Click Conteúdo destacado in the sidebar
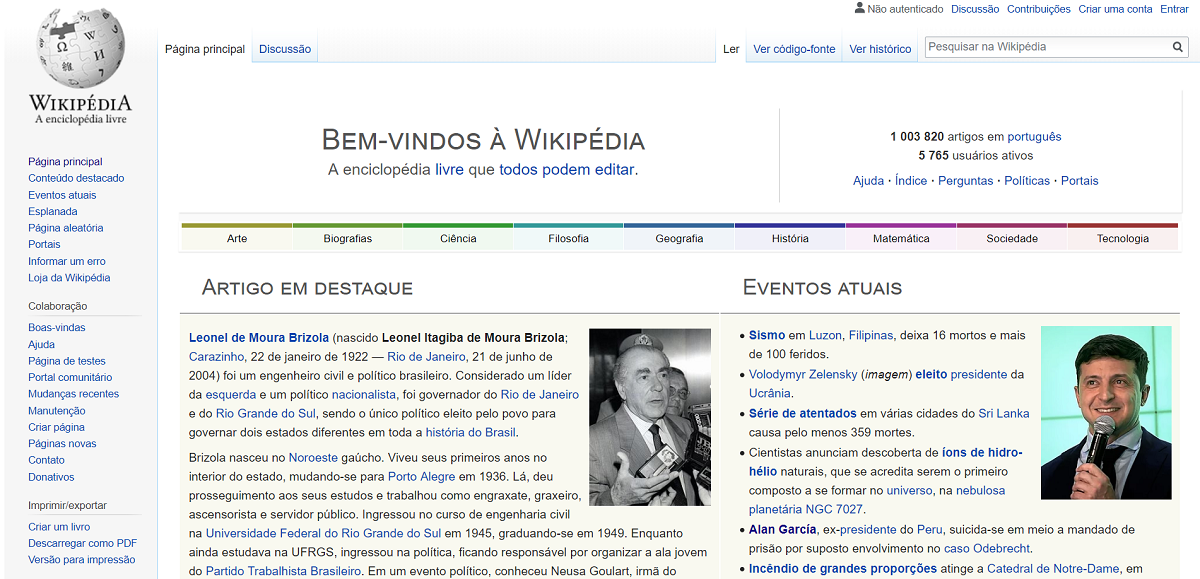 [x=76, y=178]
